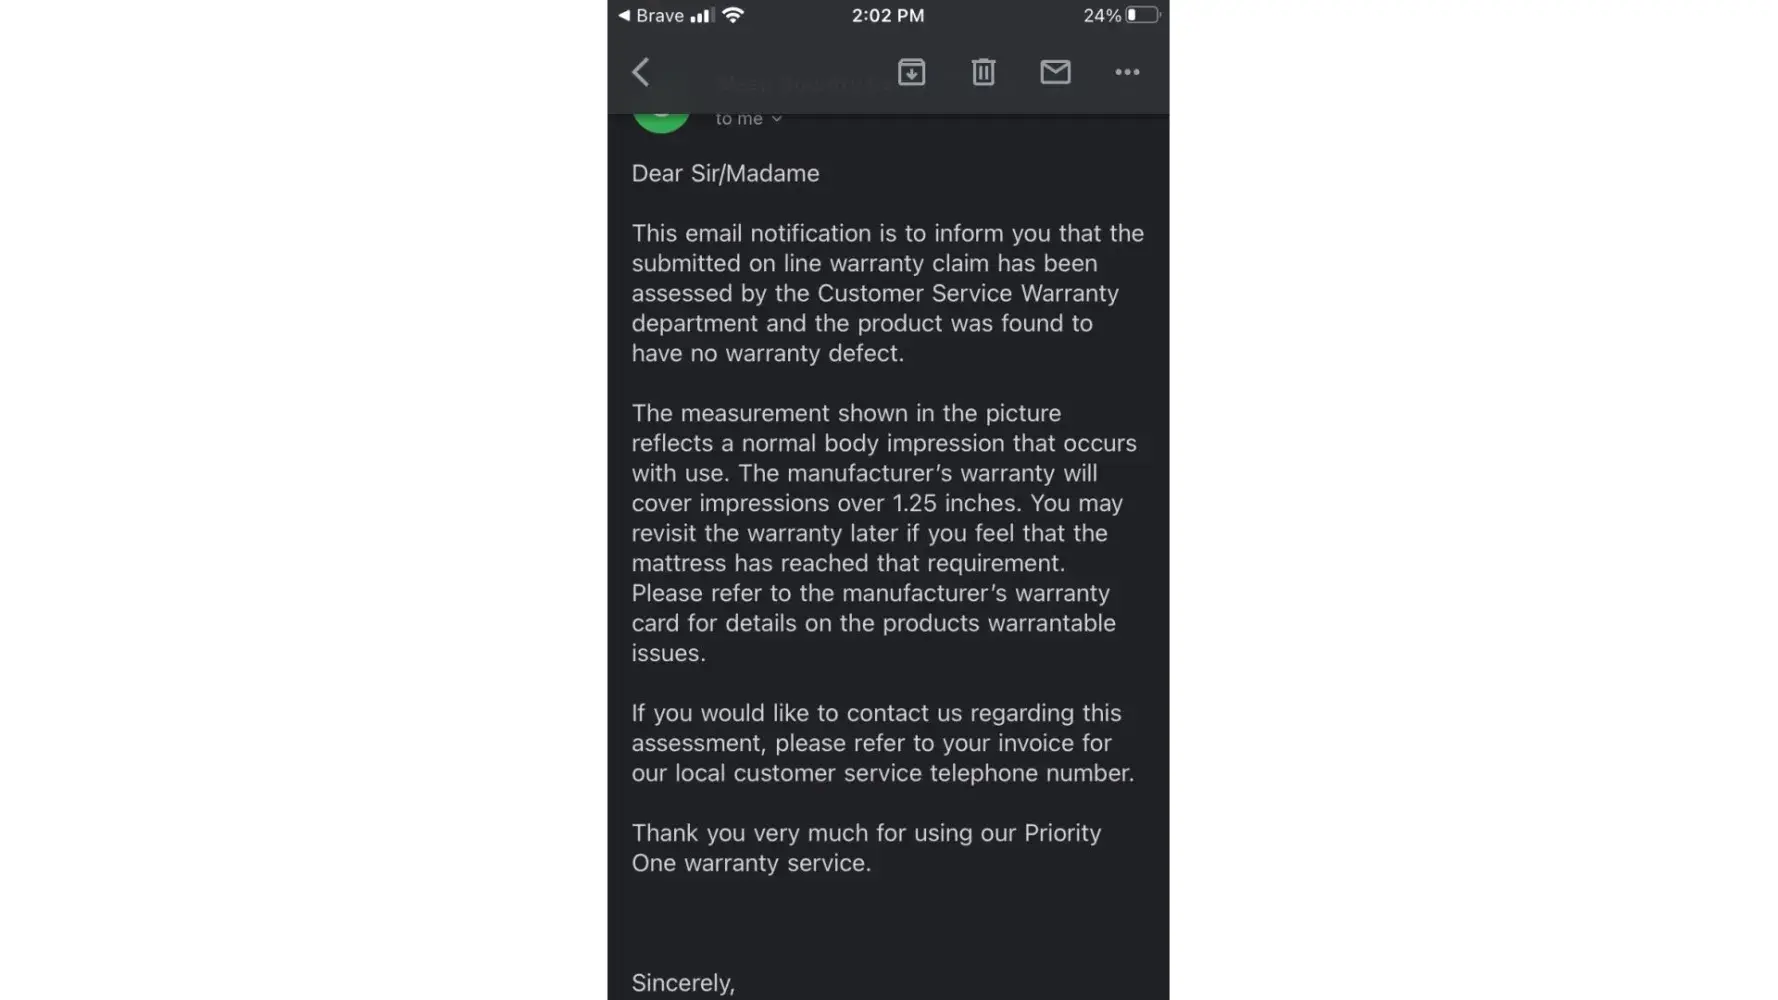
Task: Return to Brave via status bar link
Action: tap(651, 15)
